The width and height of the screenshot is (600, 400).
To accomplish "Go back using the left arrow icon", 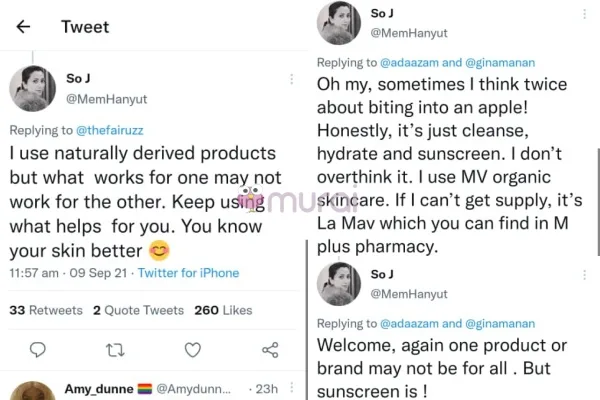I will [x=23, y=27].
